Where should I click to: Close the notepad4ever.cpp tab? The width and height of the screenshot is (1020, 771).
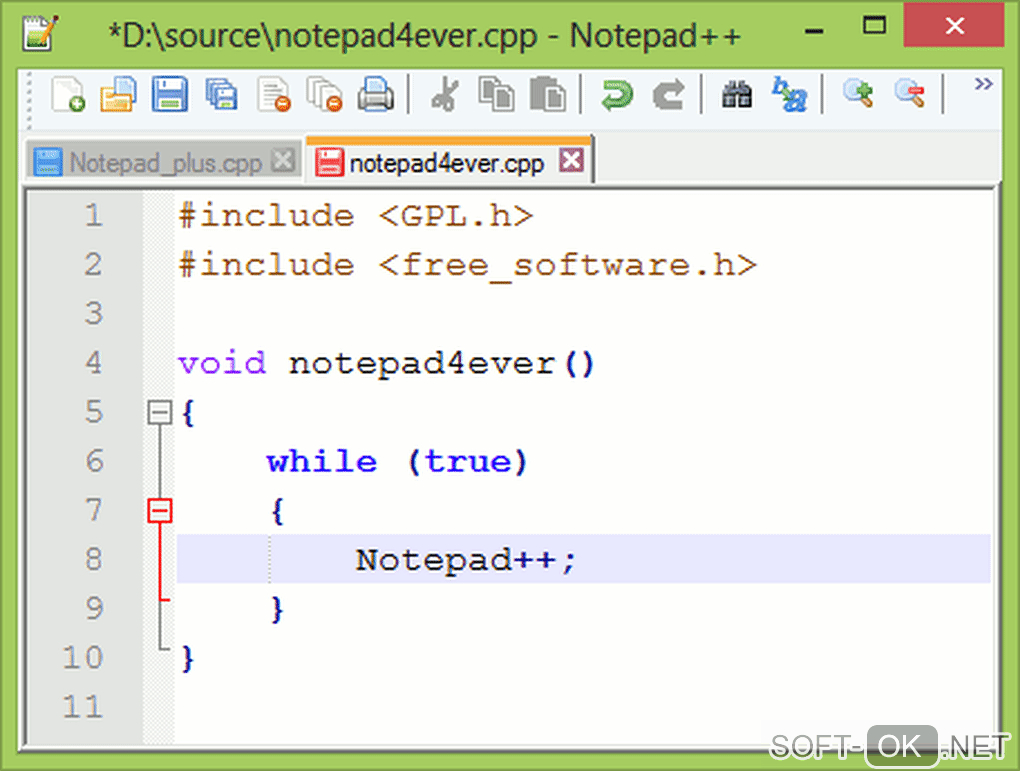click(572, 160)
